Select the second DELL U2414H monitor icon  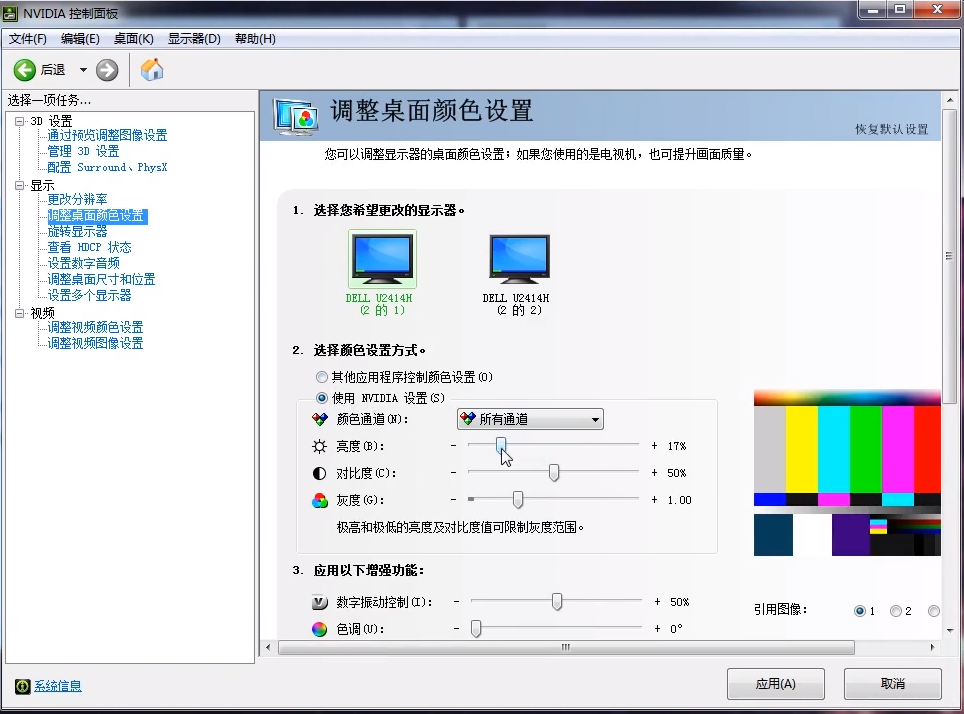(x=520, y=259)
